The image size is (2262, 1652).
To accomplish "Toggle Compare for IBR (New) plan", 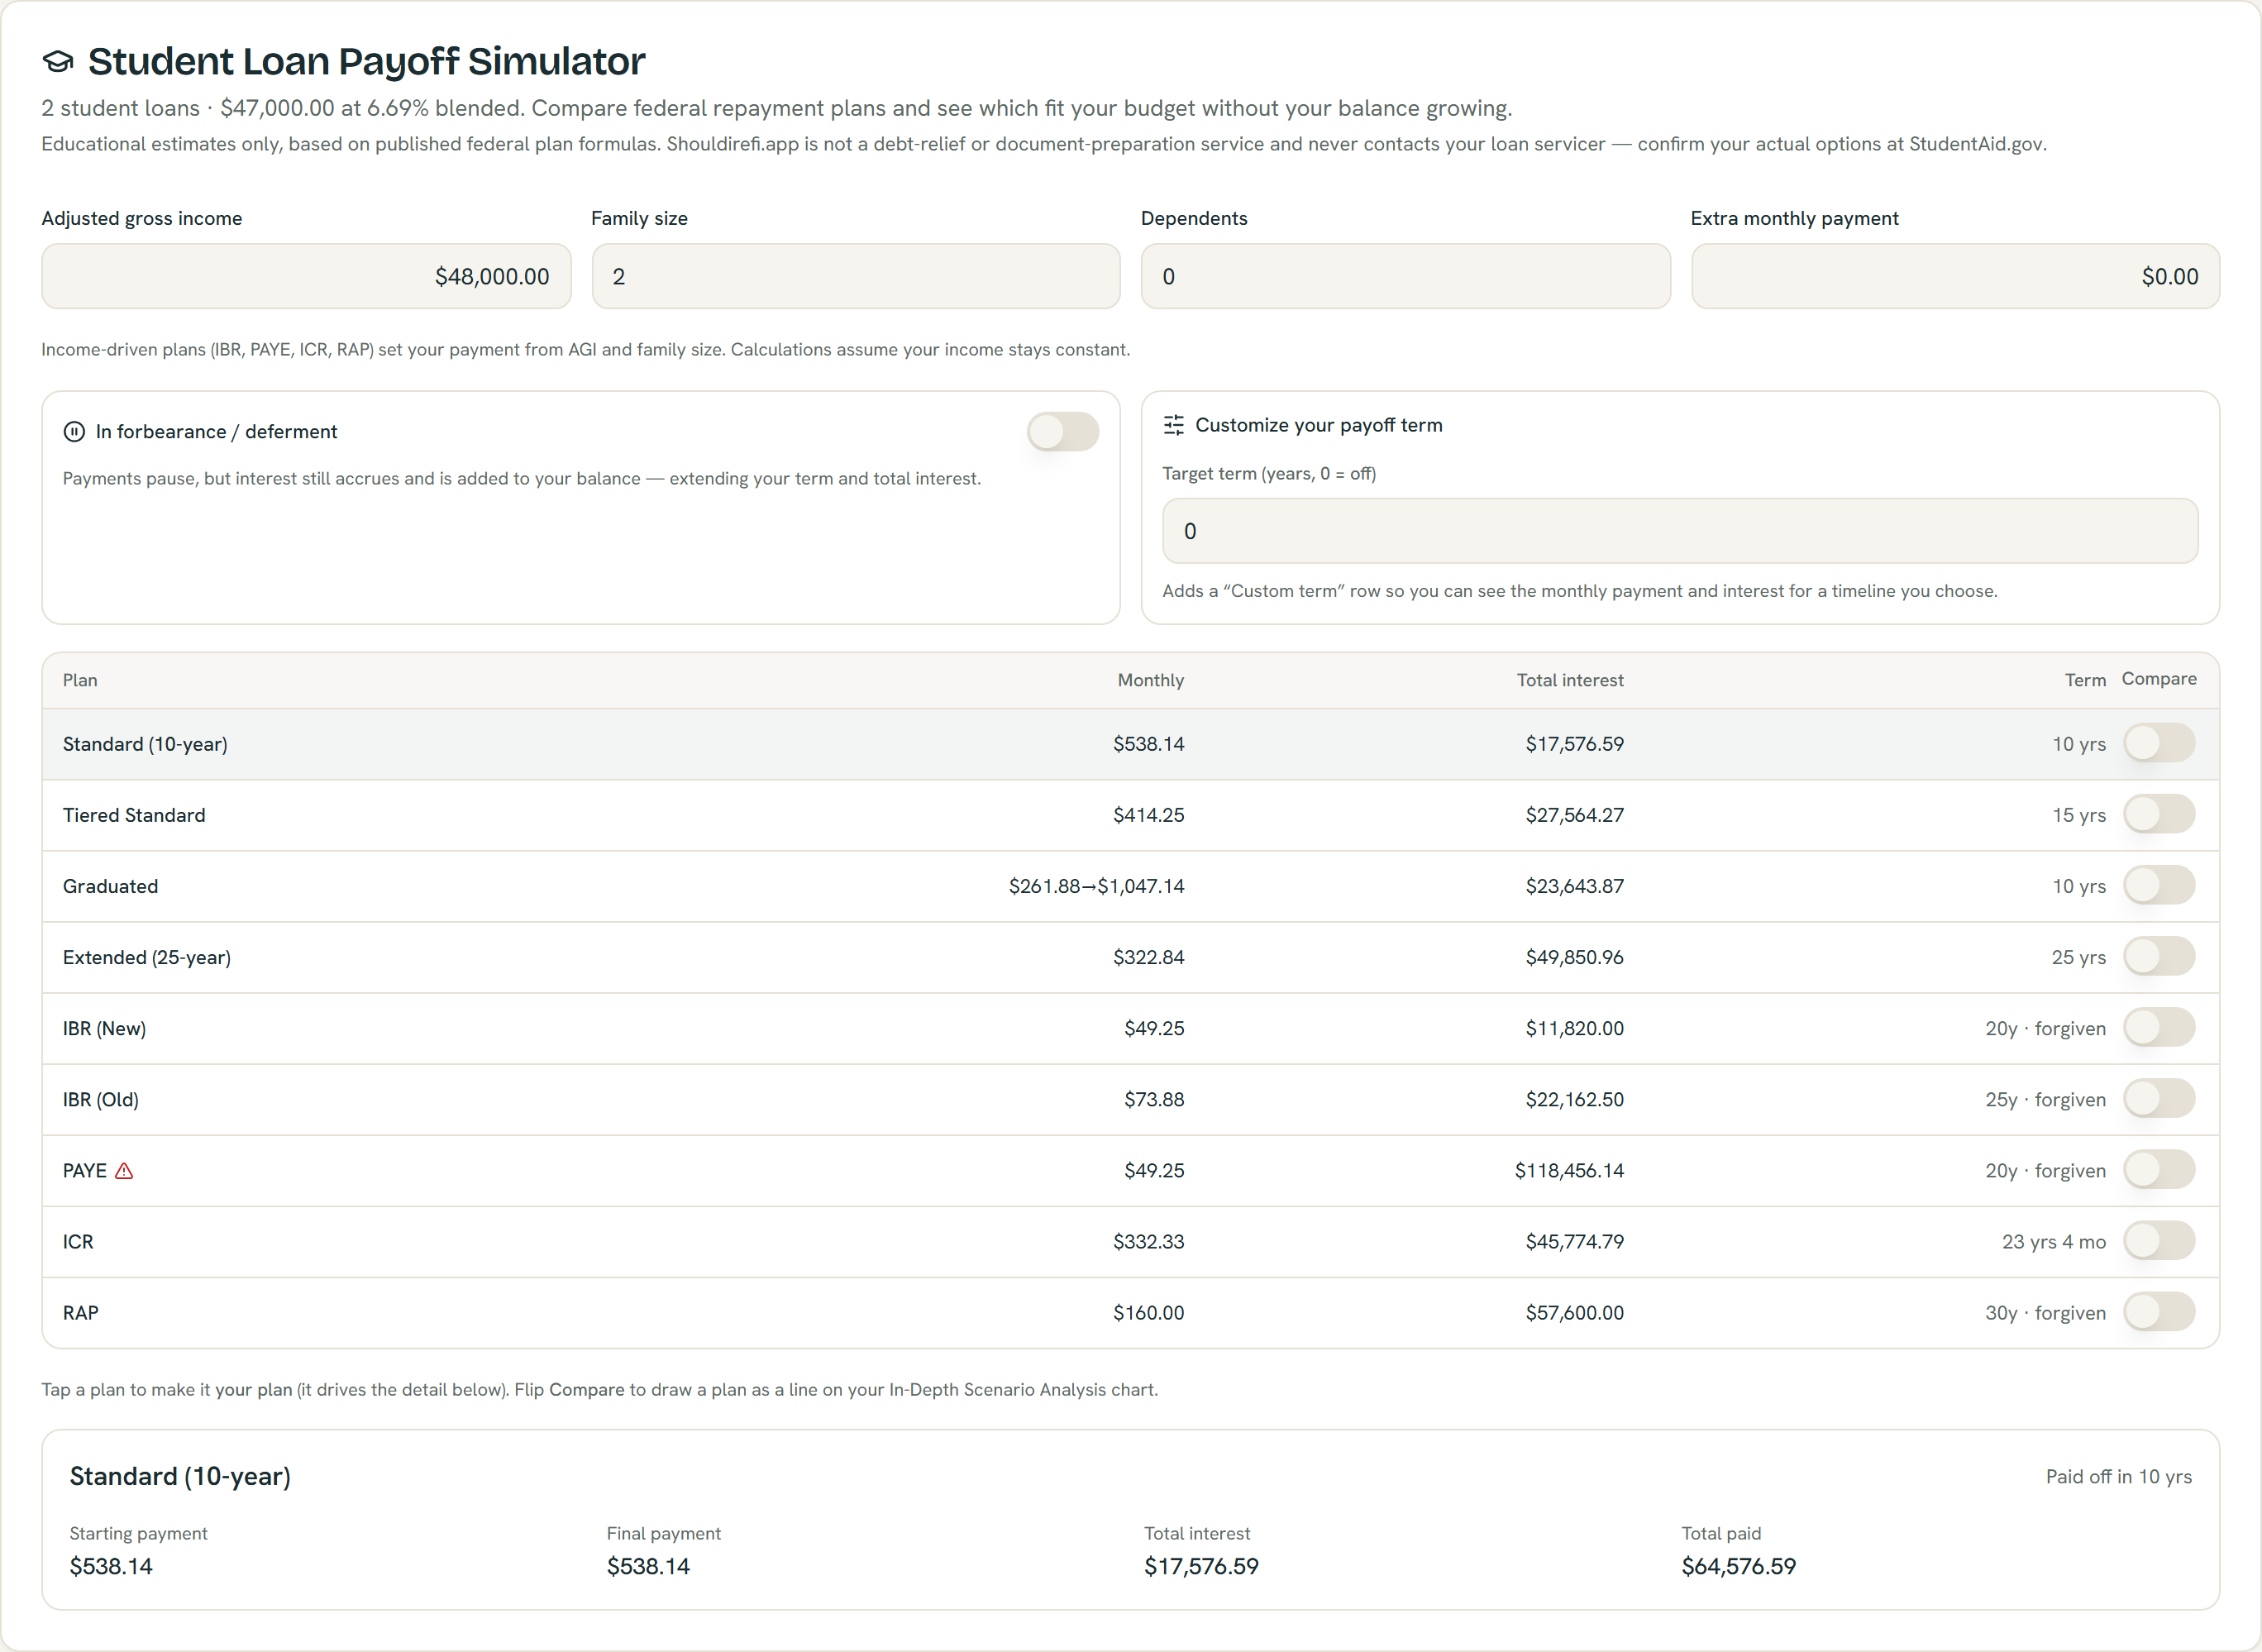I will tap(2159, 1027).
